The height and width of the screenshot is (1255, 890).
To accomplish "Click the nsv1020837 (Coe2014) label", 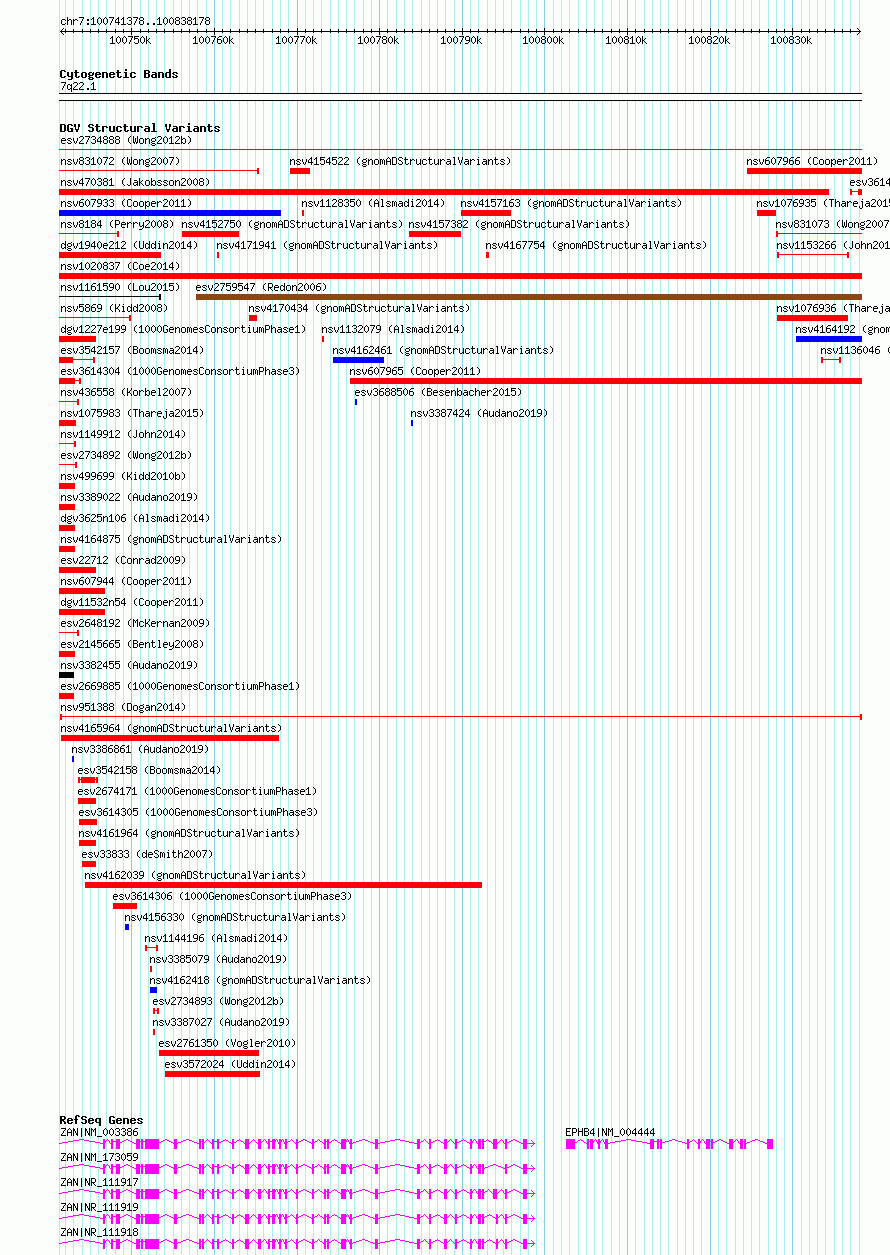I will point(120,267).
